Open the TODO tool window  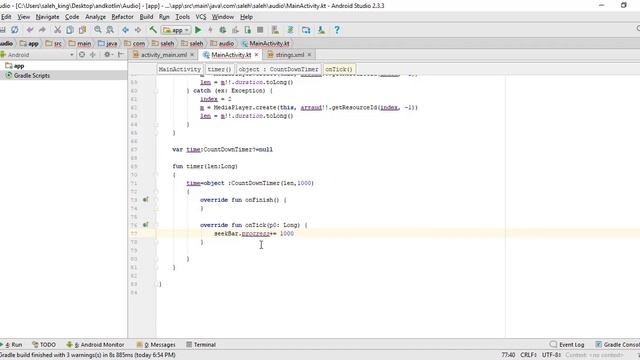44,344
